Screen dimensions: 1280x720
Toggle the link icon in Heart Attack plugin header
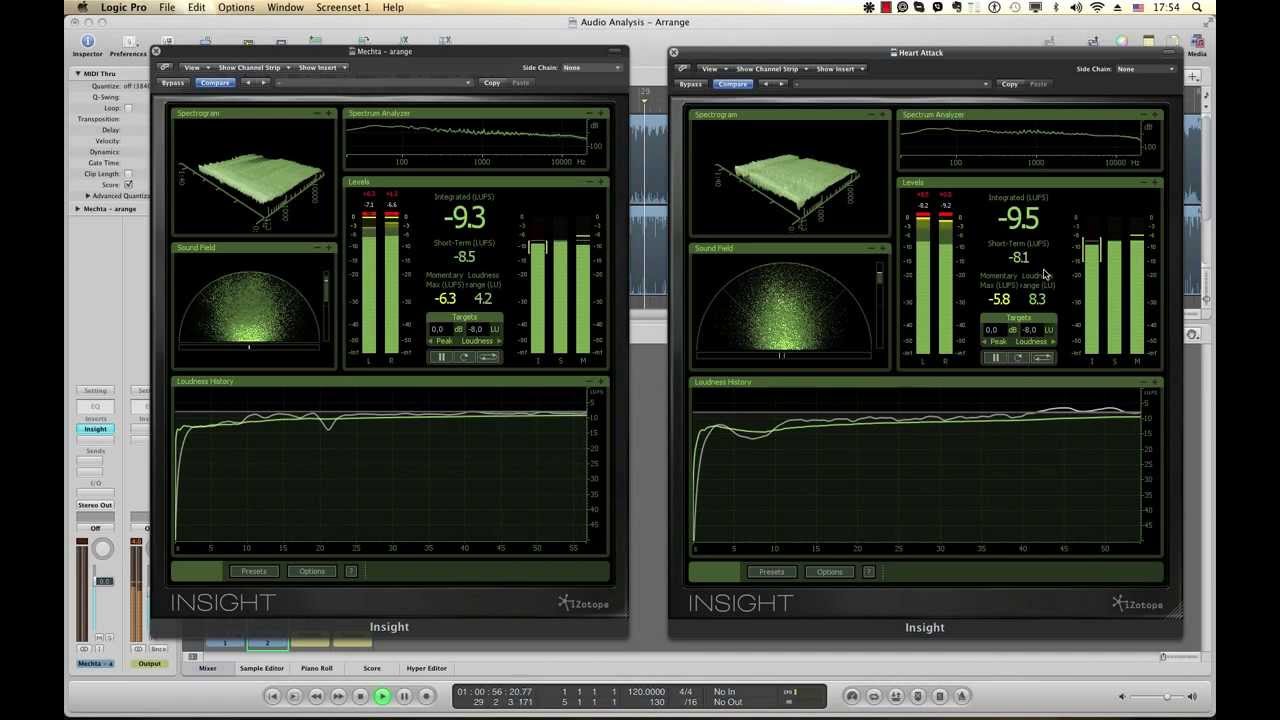click(682, 69)
